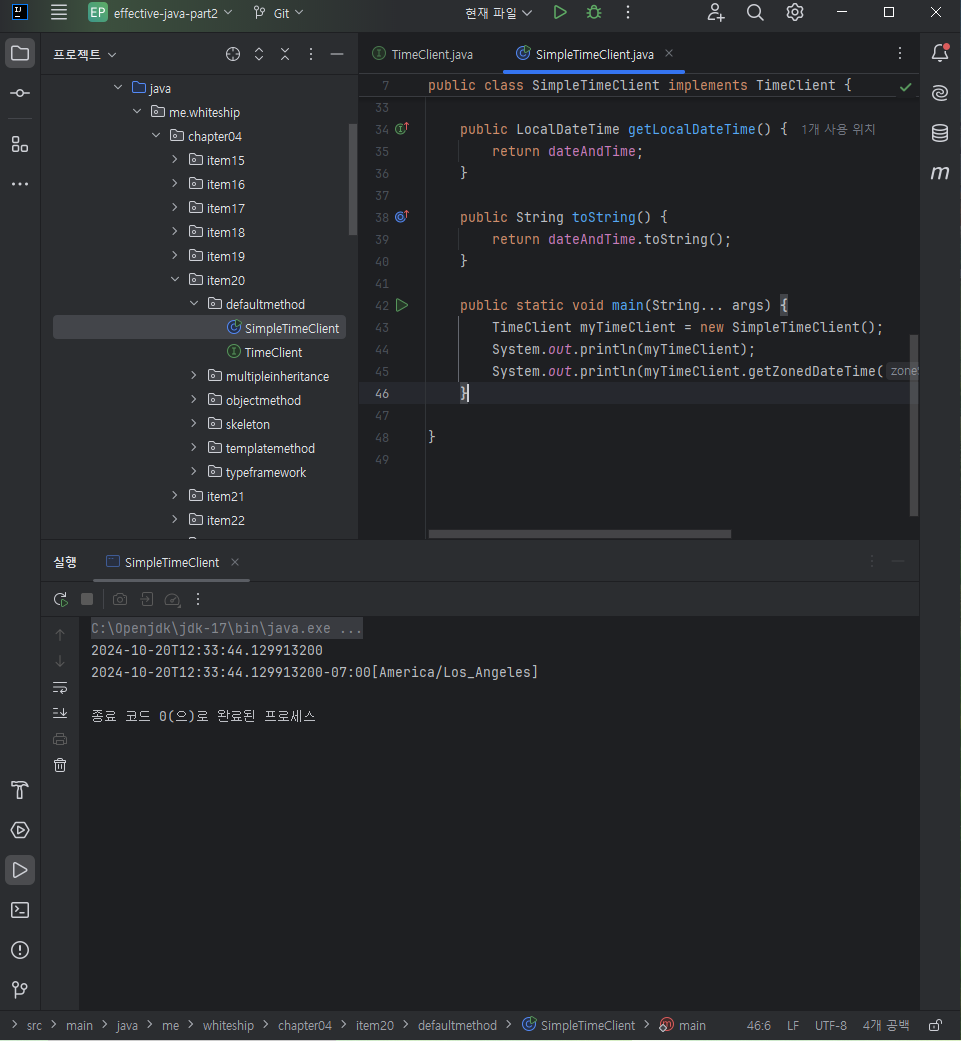Click the Debug bug icon in top toolbar
Image resolution: width=961 pixels, height=1041 pixels.
594,13
